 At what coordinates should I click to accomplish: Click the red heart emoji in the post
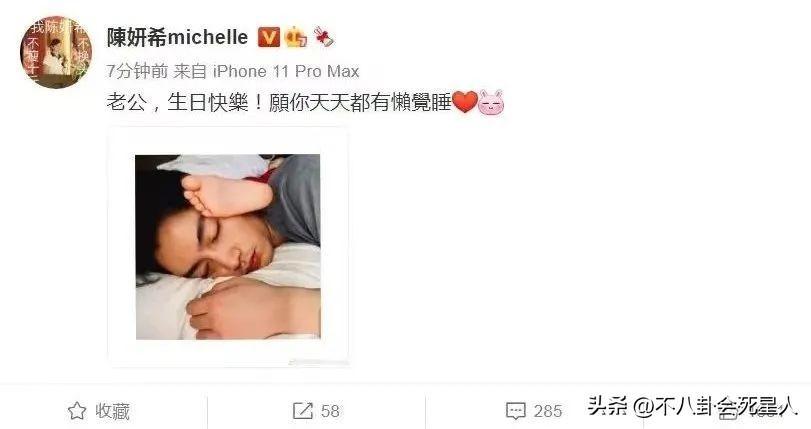pos(464,102)
